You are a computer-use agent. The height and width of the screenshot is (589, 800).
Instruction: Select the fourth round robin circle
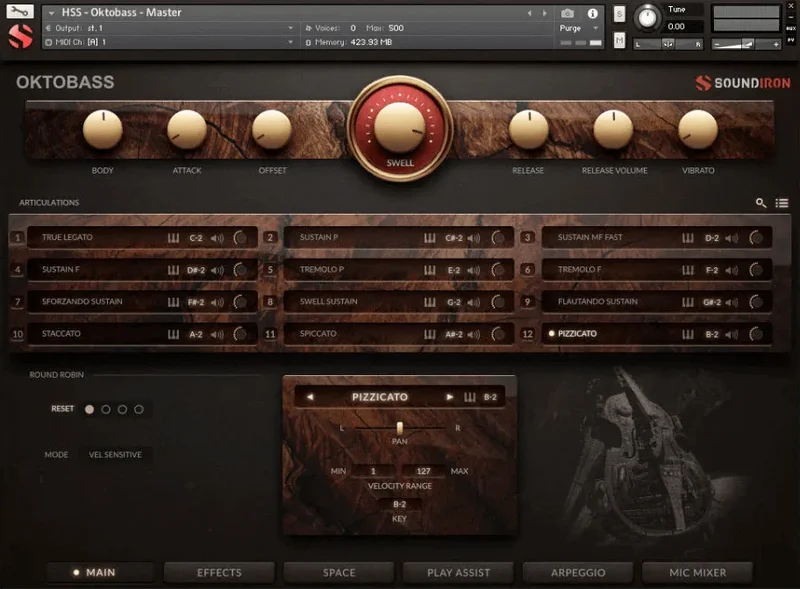coord(138,409)
